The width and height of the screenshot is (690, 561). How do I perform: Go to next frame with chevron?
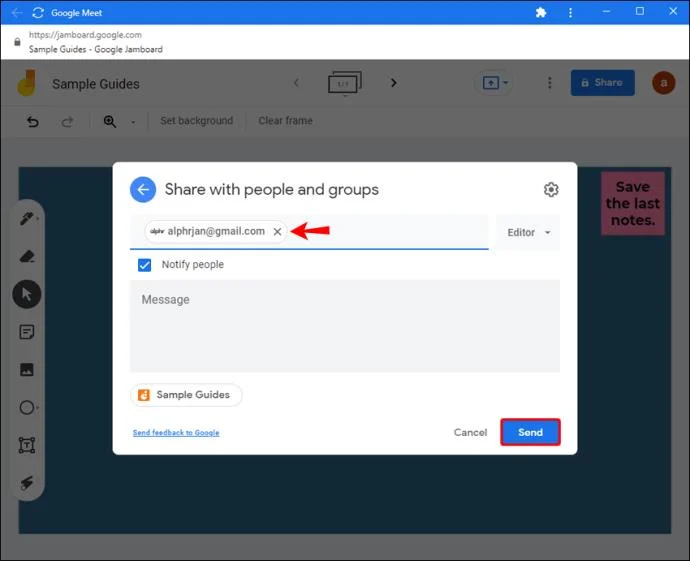394,83
